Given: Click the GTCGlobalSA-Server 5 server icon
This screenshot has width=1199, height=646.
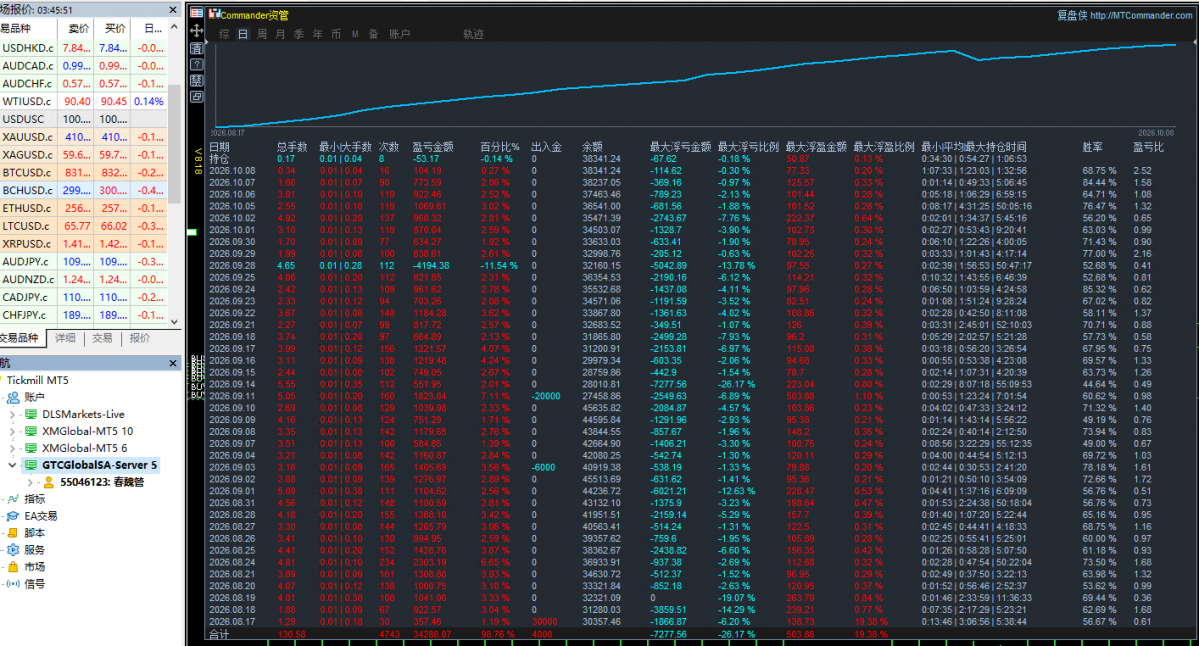Looking at the screenshot, I should point(31,465).
